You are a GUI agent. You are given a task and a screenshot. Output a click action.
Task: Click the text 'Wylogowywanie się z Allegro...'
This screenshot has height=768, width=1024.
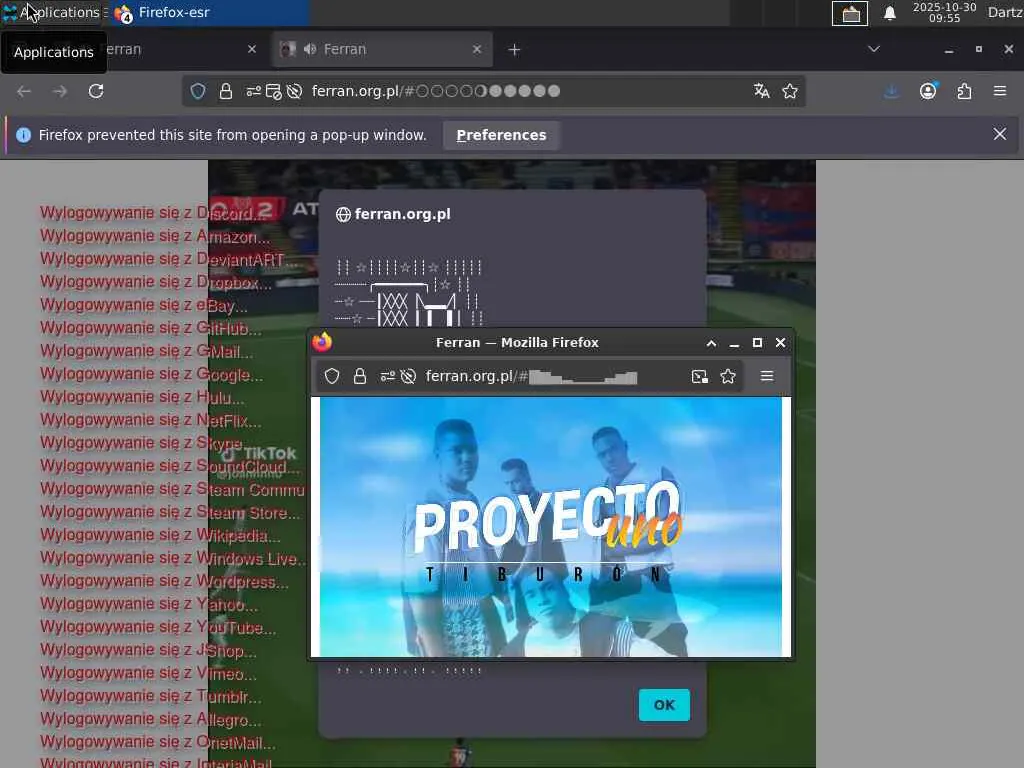[150, 720]
